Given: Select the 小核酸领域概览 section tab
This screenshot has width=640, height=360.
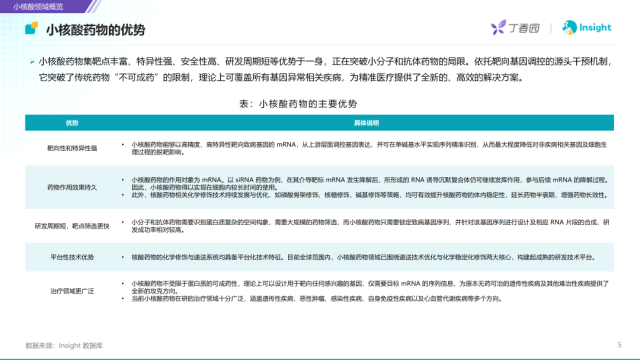Looking at the screenshot, I should [38, 7].
